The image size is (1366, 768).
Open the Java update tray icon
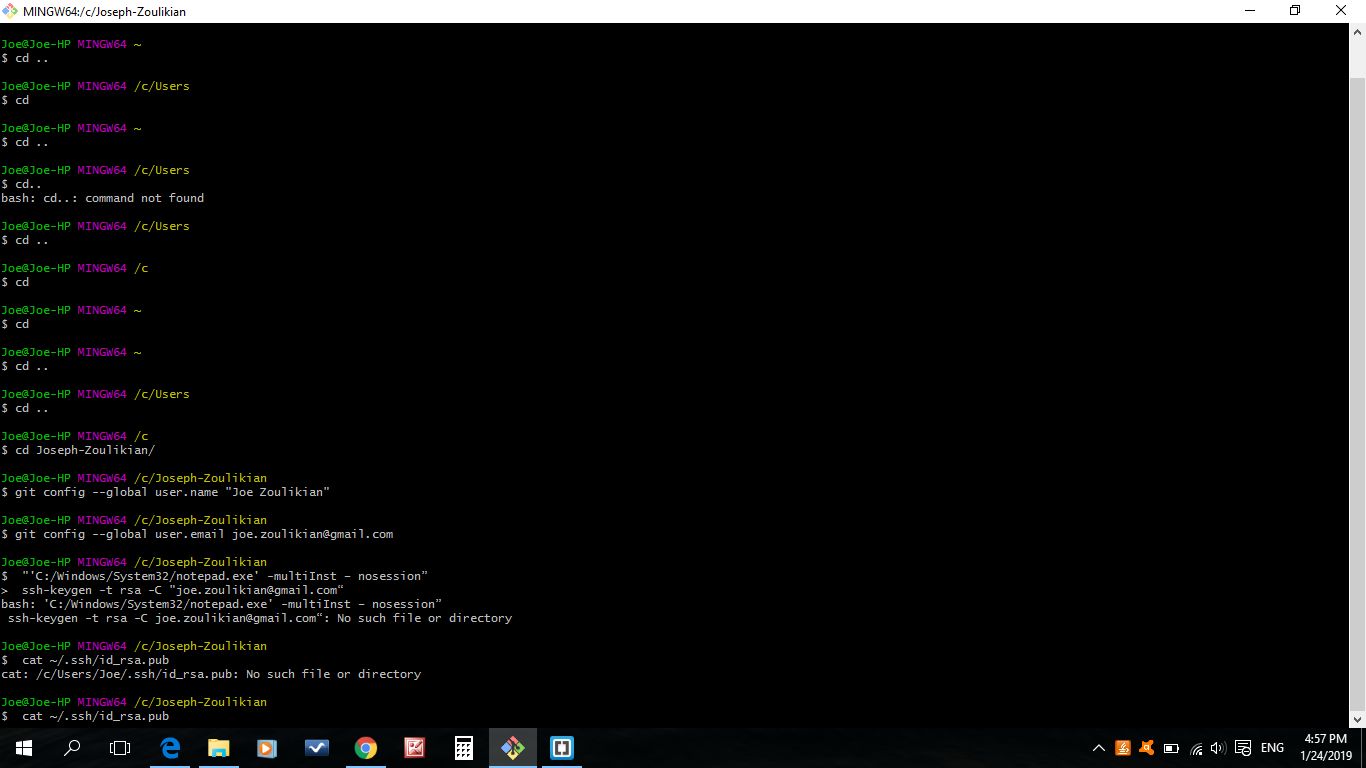(1122, 748)
